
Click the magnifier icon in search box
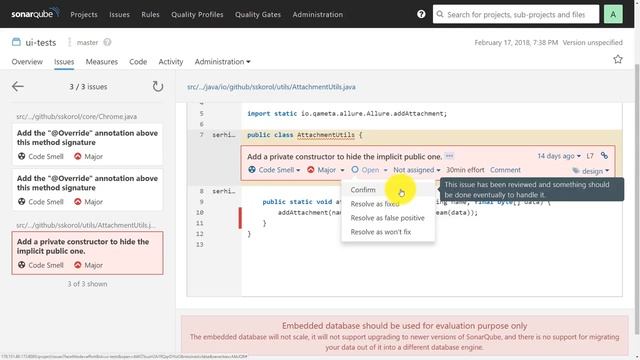click(440, 14)
